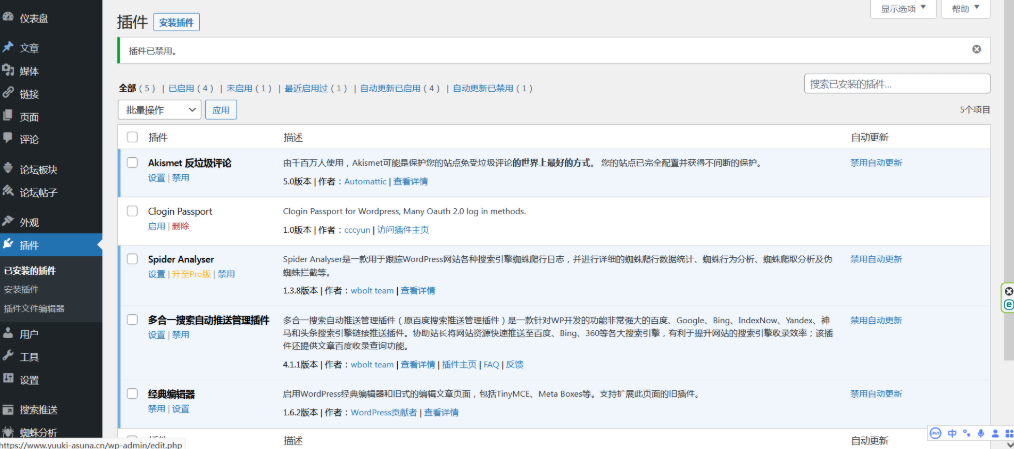Click 反馈 link for 多合一搜索 plugin

point(515,364)
